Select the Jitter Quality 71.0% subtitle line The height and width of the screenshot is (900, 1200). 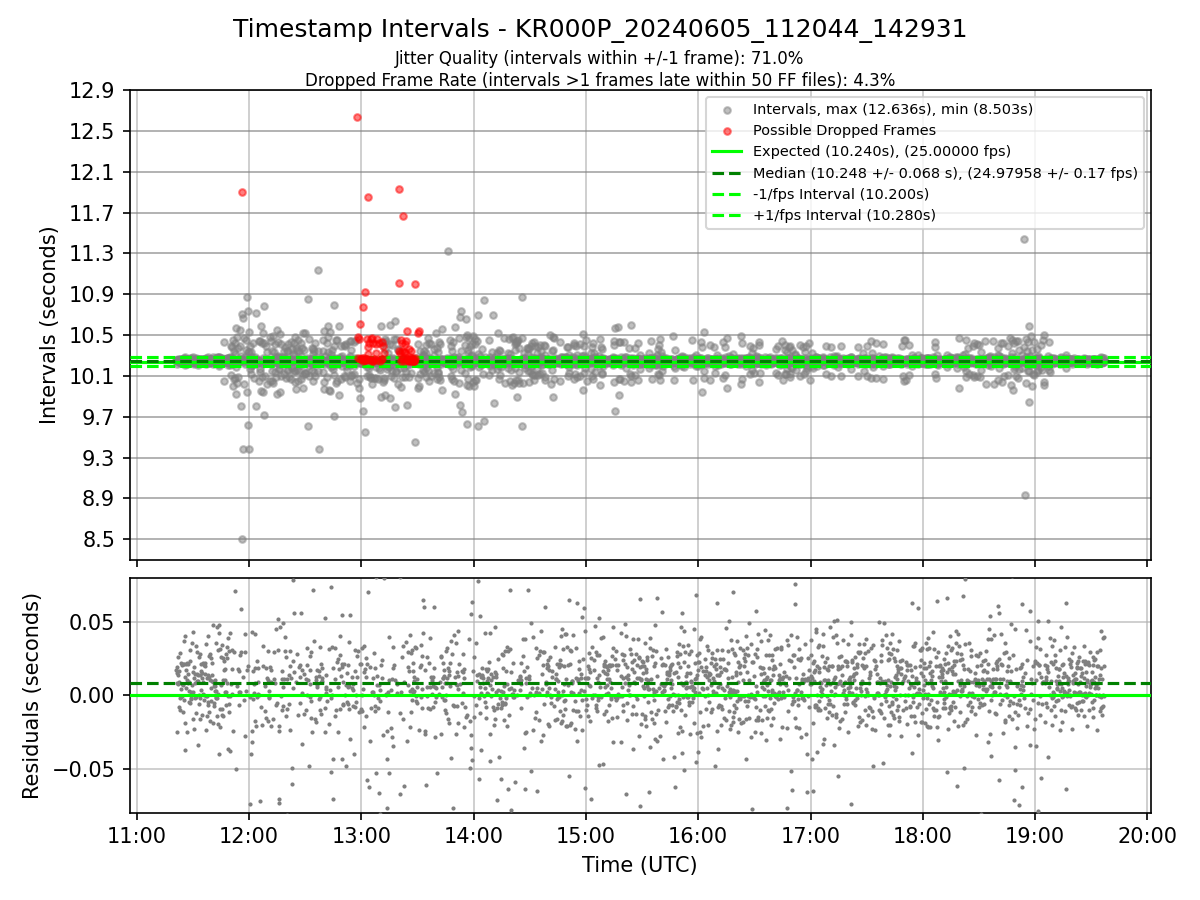click(x=599, y=59)
